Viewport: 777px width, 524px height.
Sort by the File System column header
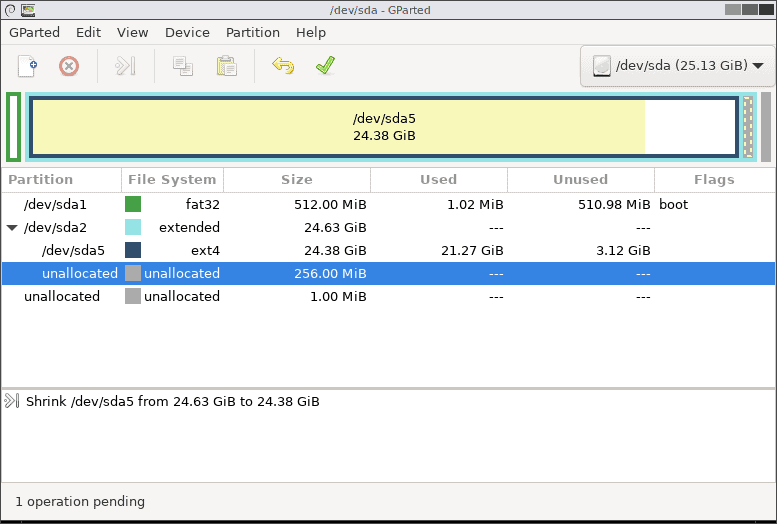point(172,180)
